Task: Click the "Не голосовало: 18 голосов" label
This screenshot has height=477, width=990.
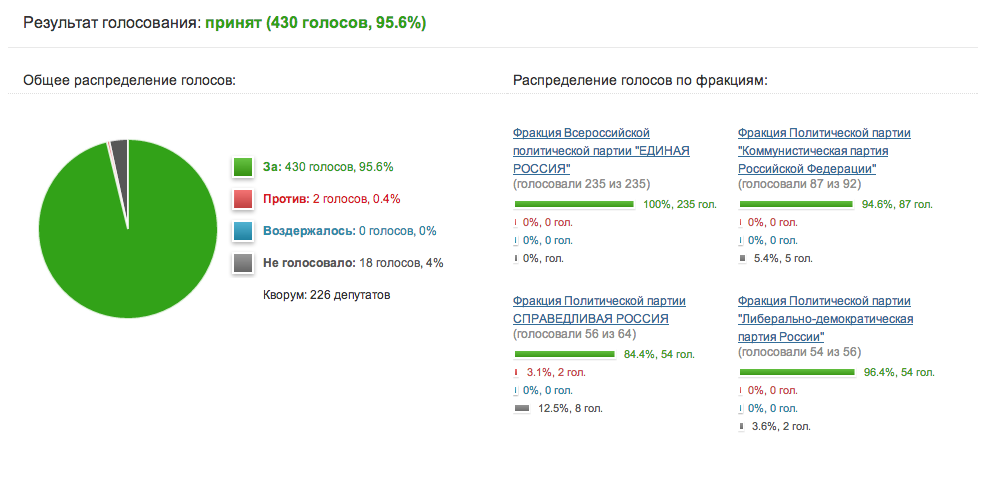Action: tap(353, 263)
